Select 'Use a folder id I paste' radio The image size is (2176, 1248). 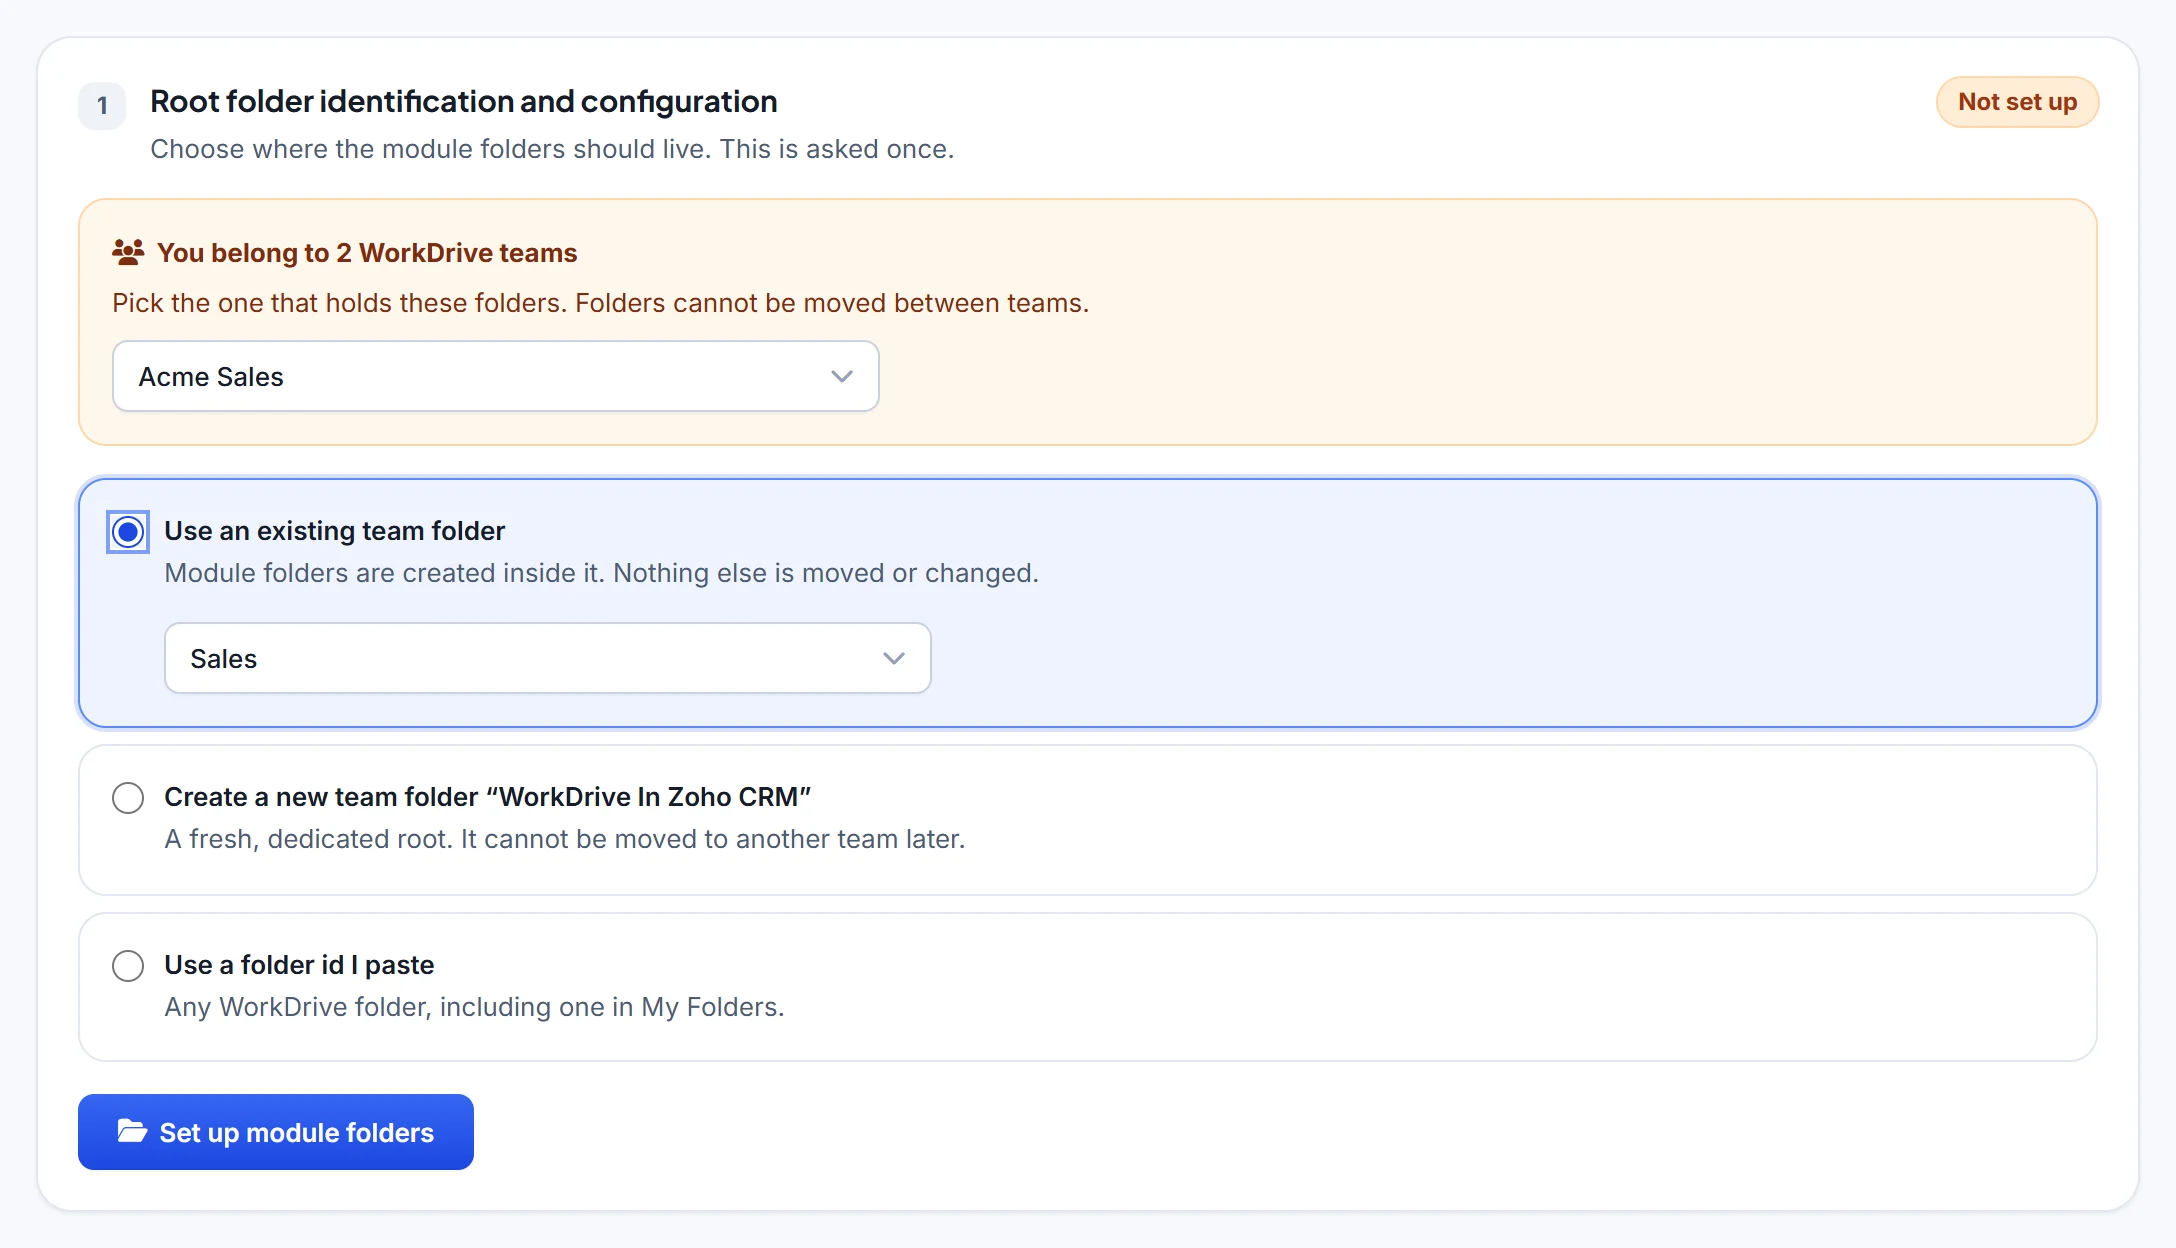pos(128,966)
